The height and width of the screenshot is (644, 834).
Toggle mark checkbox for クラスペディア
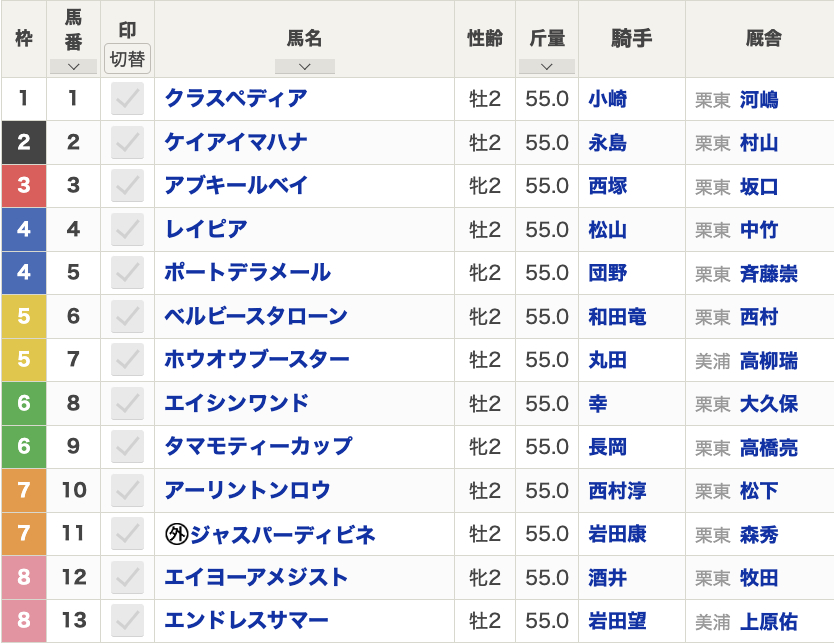[127, 99]
